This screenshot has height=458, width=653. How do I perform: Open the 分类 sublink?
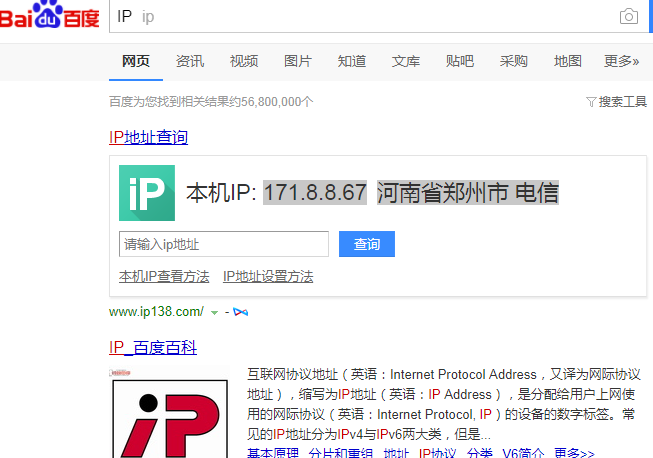pos(479,453)
